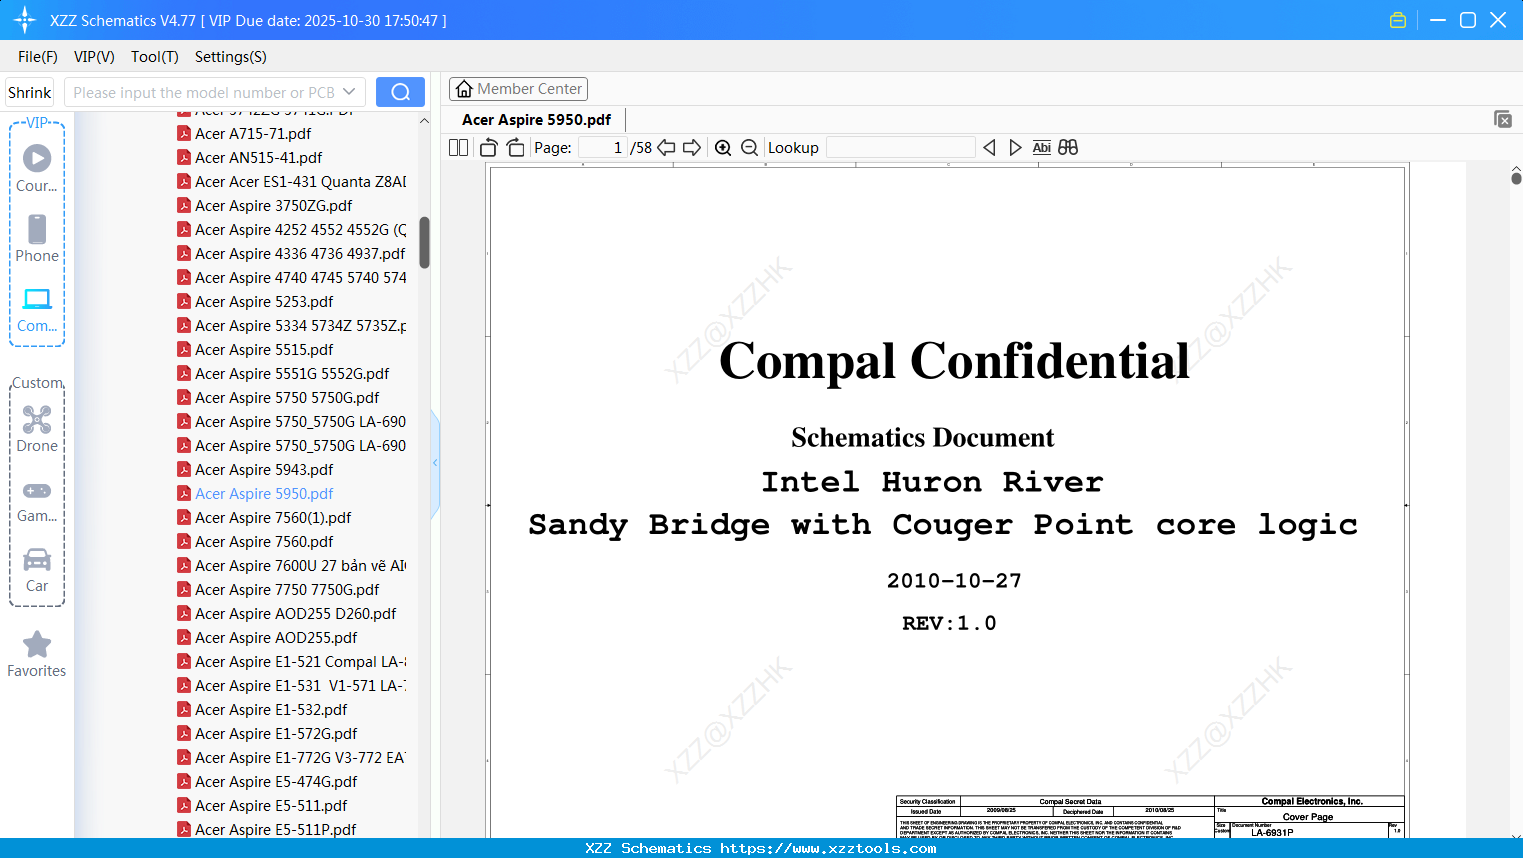Click the blue search button
The width and height of the screenshot is (1523, 858).
tap(400, 92)
